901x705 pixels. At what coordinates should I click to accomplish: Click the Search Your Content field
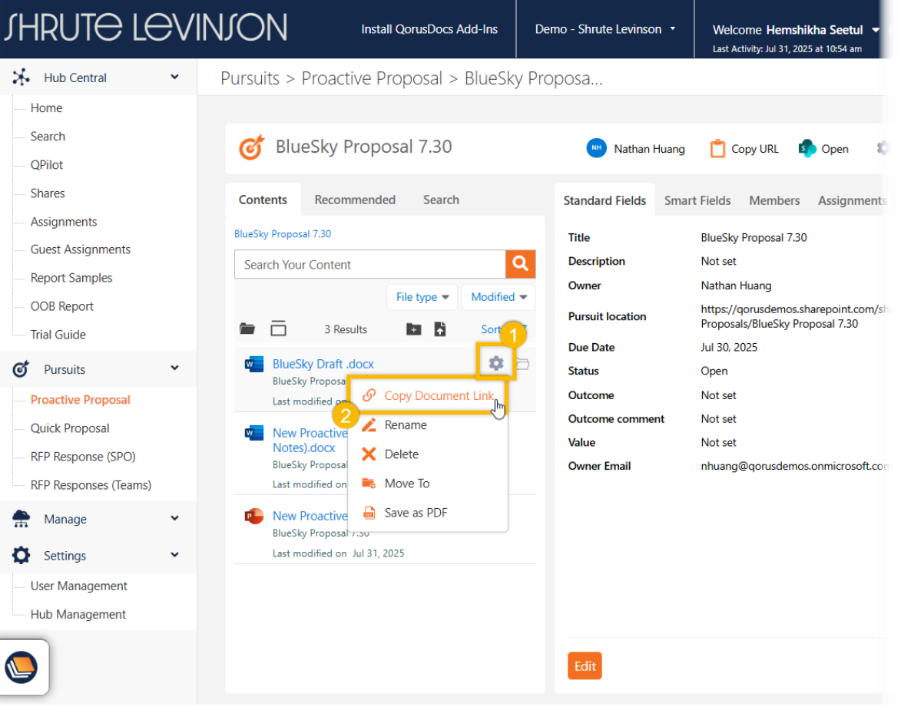pyautogui.click(x=369, y=264)
